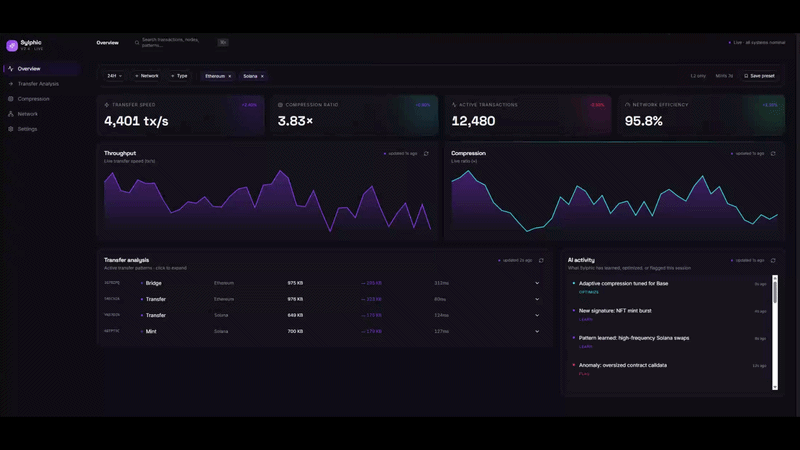The width and height of the screenshot is (800, 450).
Task: Click the Network Efficiency gauge icon
Action: [x=628, y=105]
